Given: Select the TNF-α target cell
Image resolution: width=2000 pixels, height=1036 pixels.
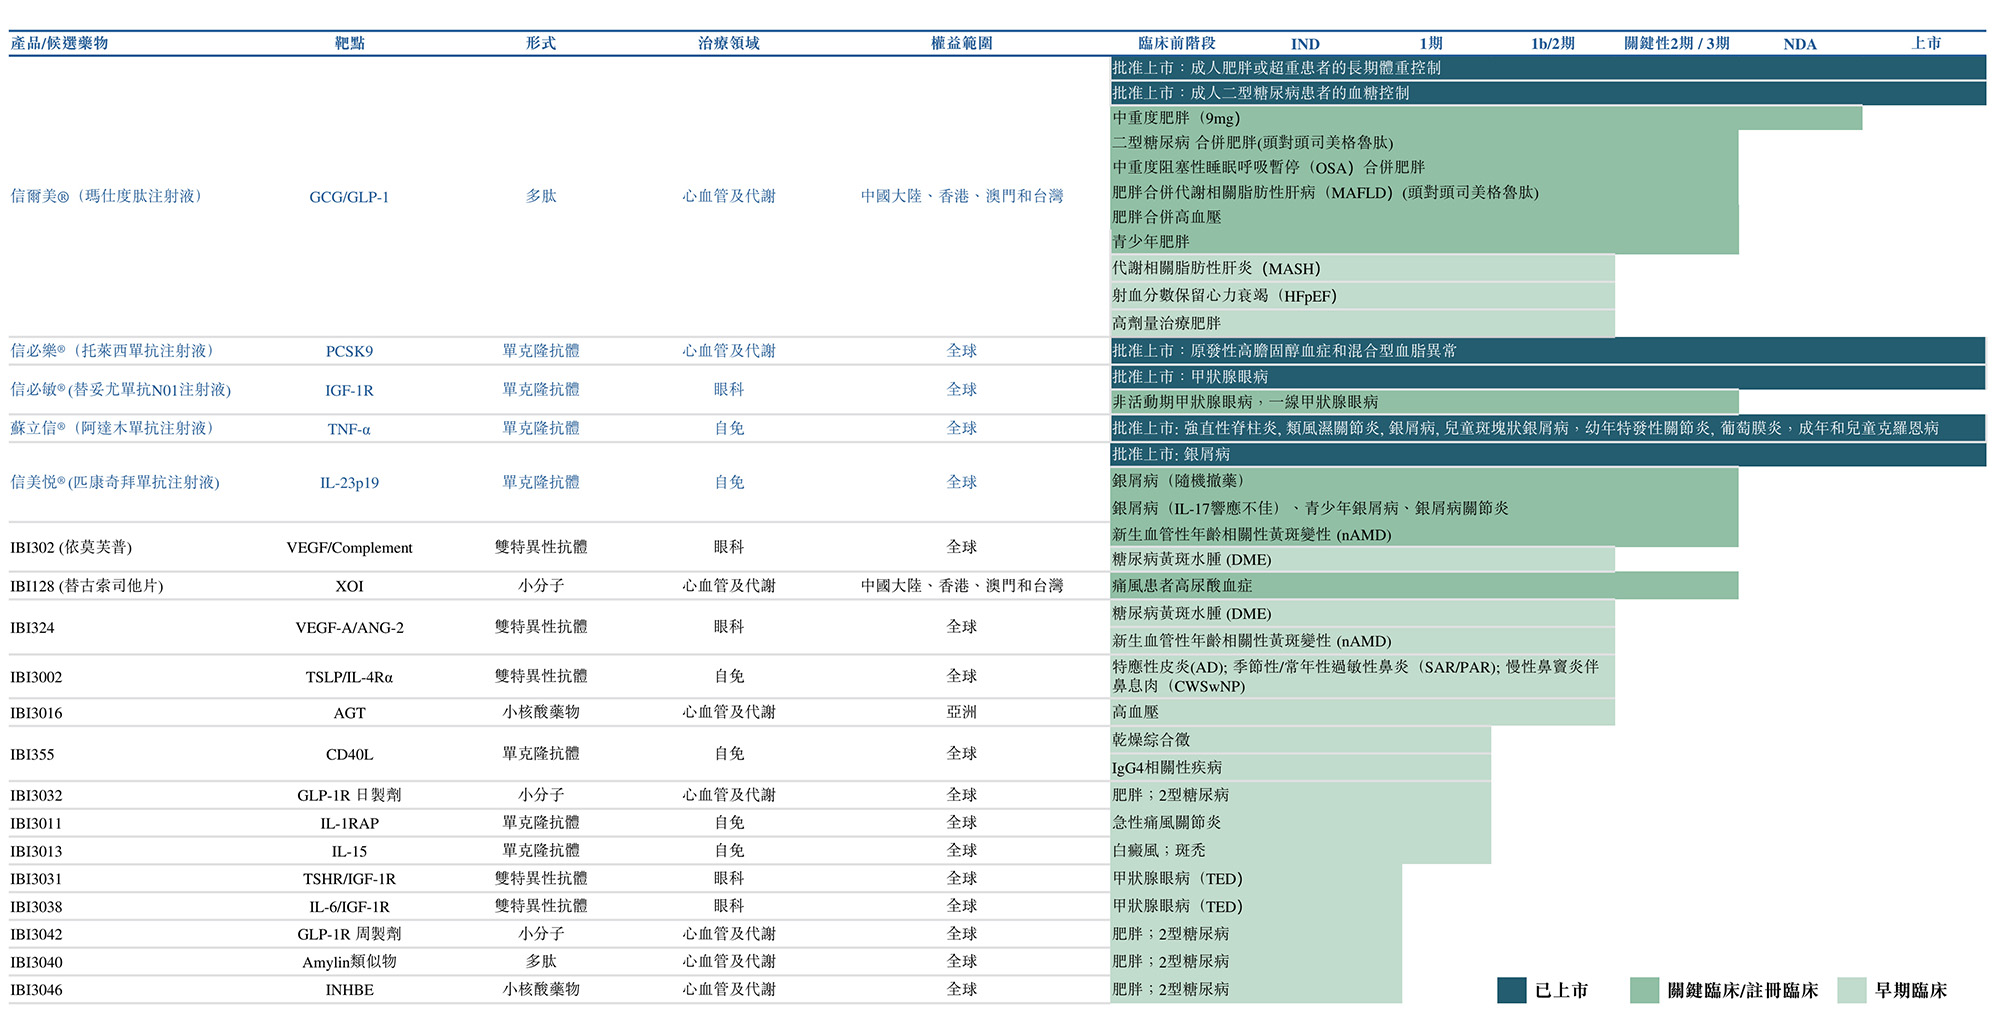Looking at the screenshot, I should click(x=349, y=429).
